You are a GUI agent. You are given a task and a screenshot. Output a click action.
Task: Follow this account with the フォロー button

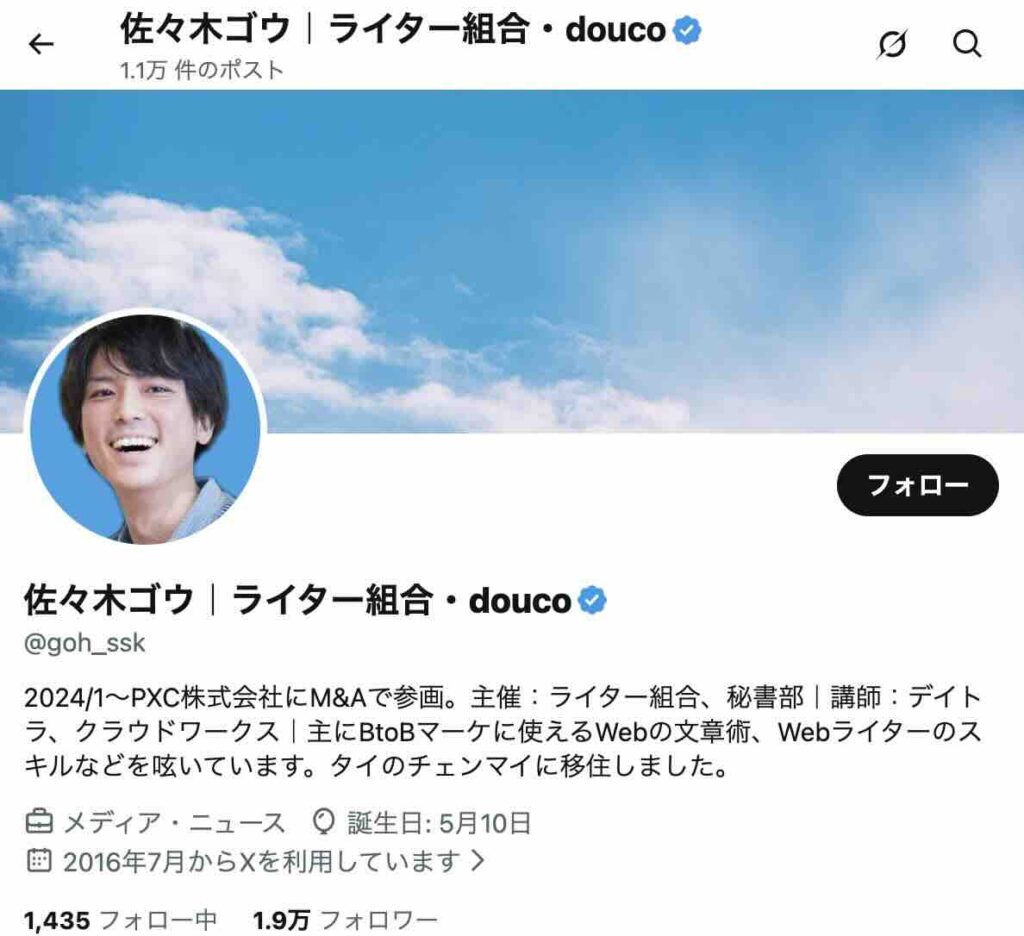pyautogui.click(x=918, y=485)
